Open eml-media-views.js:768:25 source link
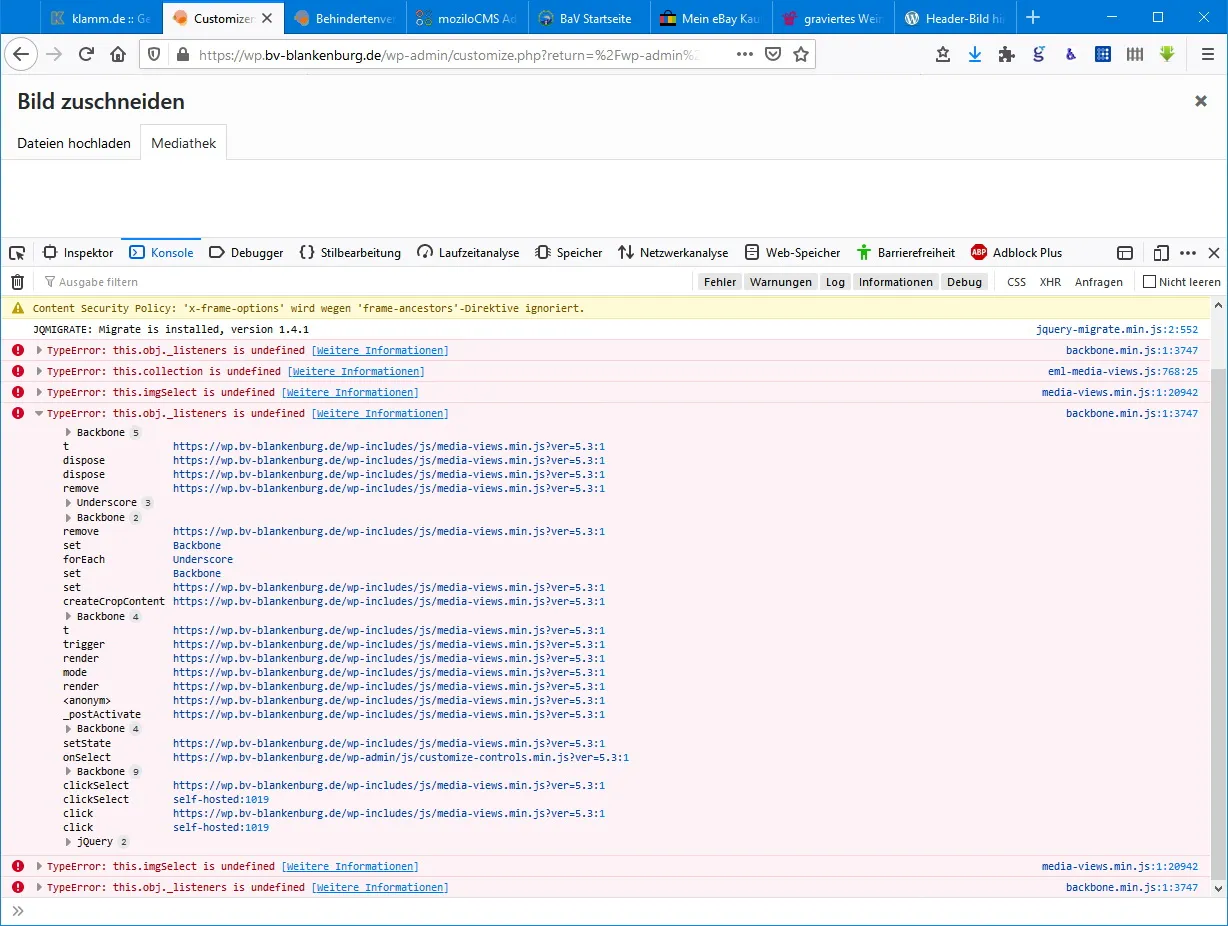This screenshot has height=926, width=1228. click(x=1123, y=371)
